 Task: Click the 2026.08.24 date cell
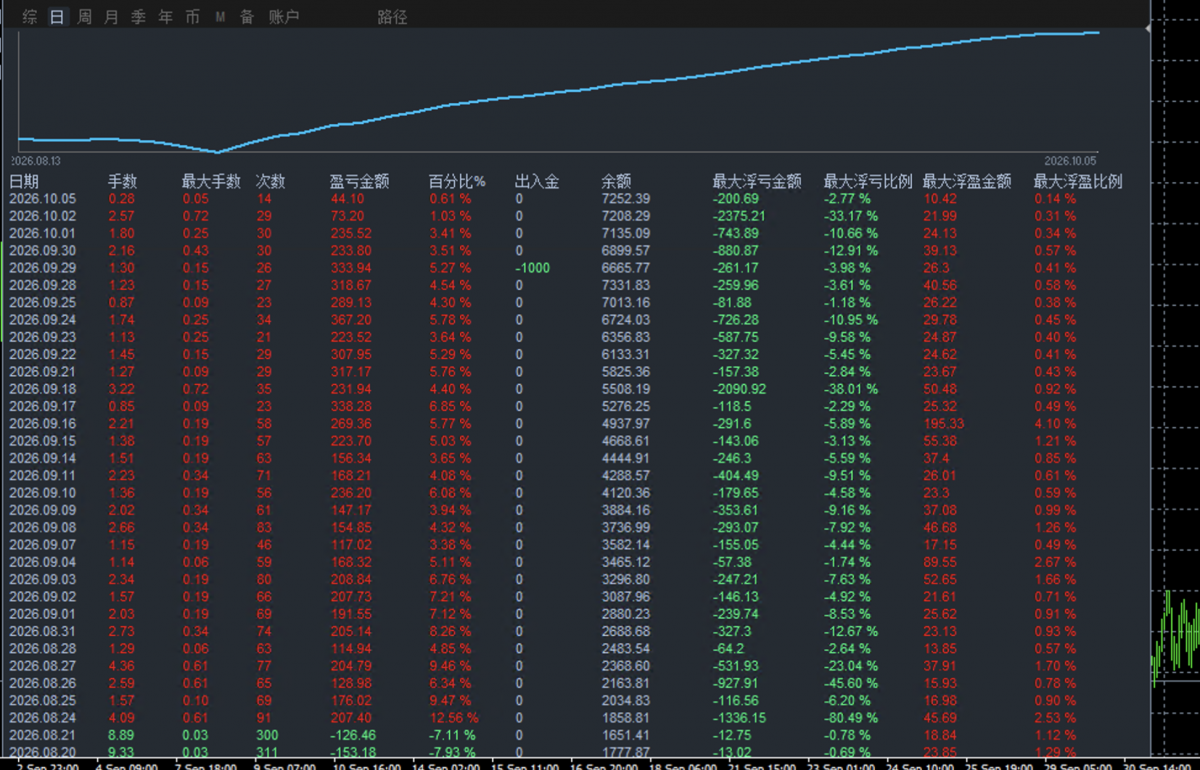(x=42, y=717)
